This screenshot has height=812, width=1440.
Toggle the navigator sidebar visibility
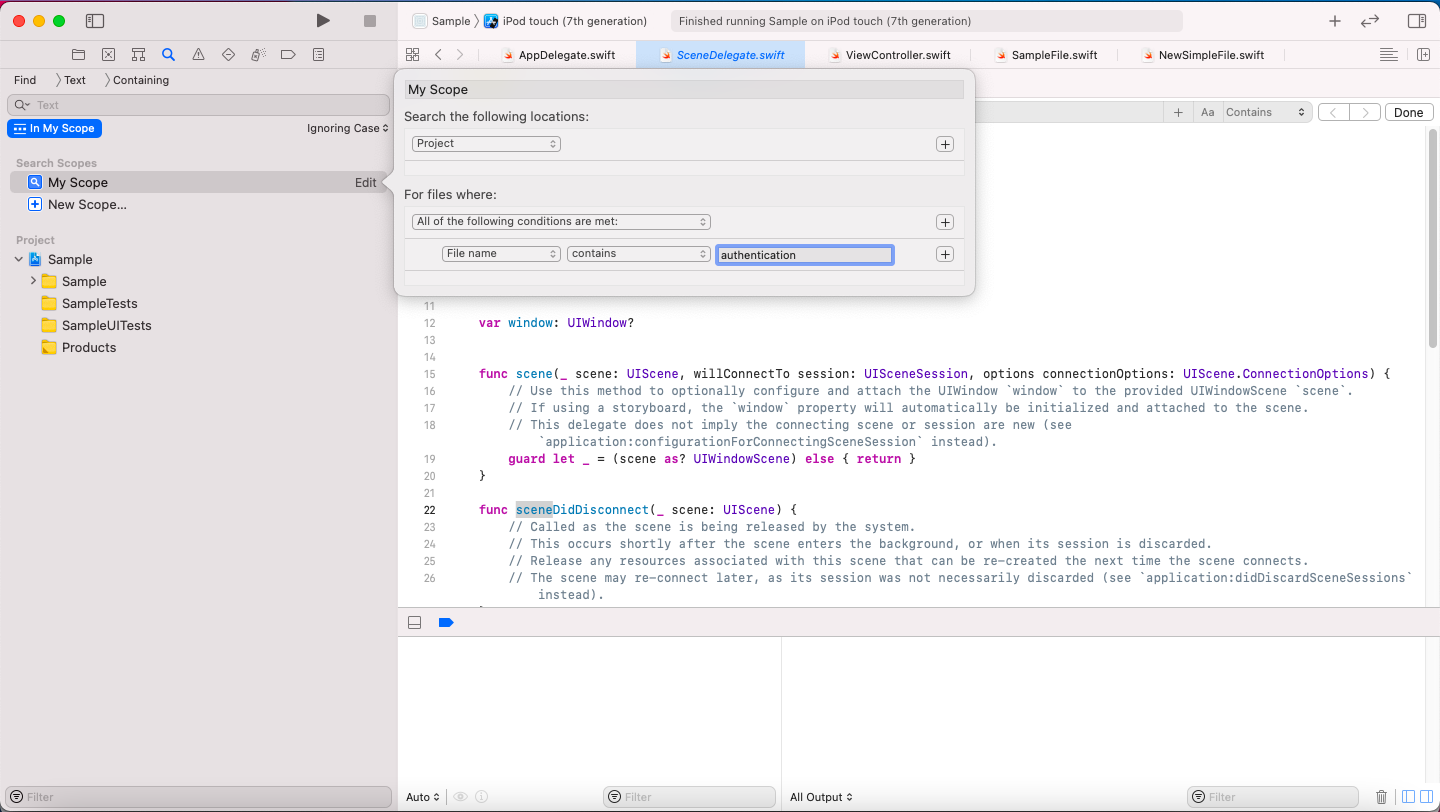pos(95,21)
